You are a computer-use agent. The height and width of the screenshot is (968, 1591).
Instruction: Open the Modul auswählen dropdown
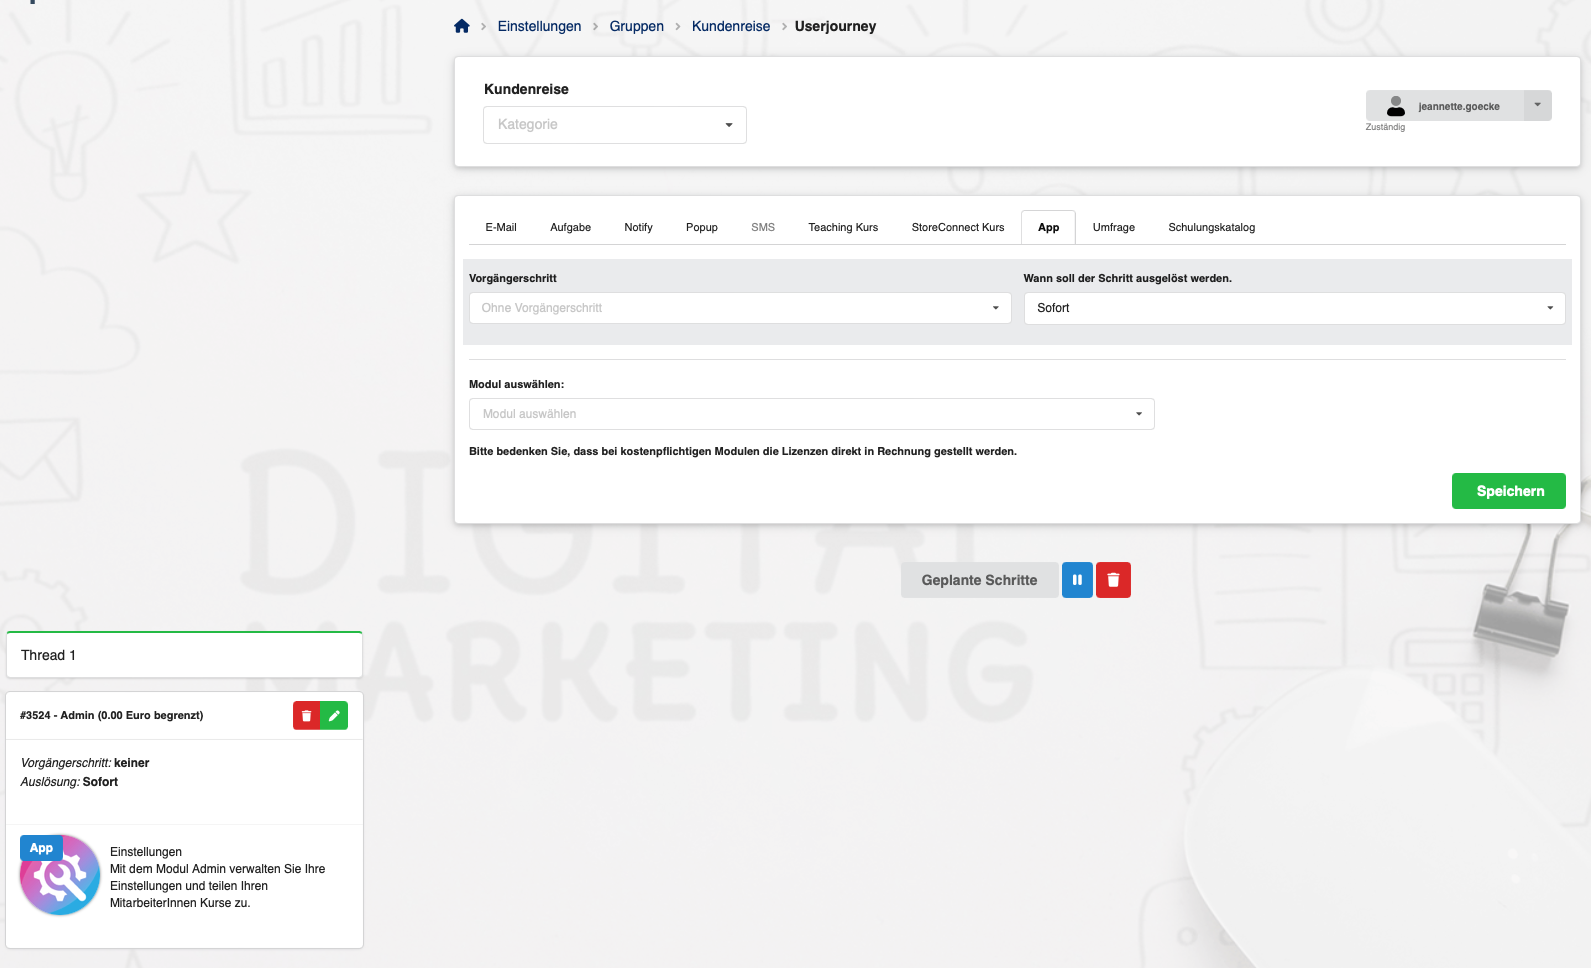pyautogui.click(x=812, y=414)
